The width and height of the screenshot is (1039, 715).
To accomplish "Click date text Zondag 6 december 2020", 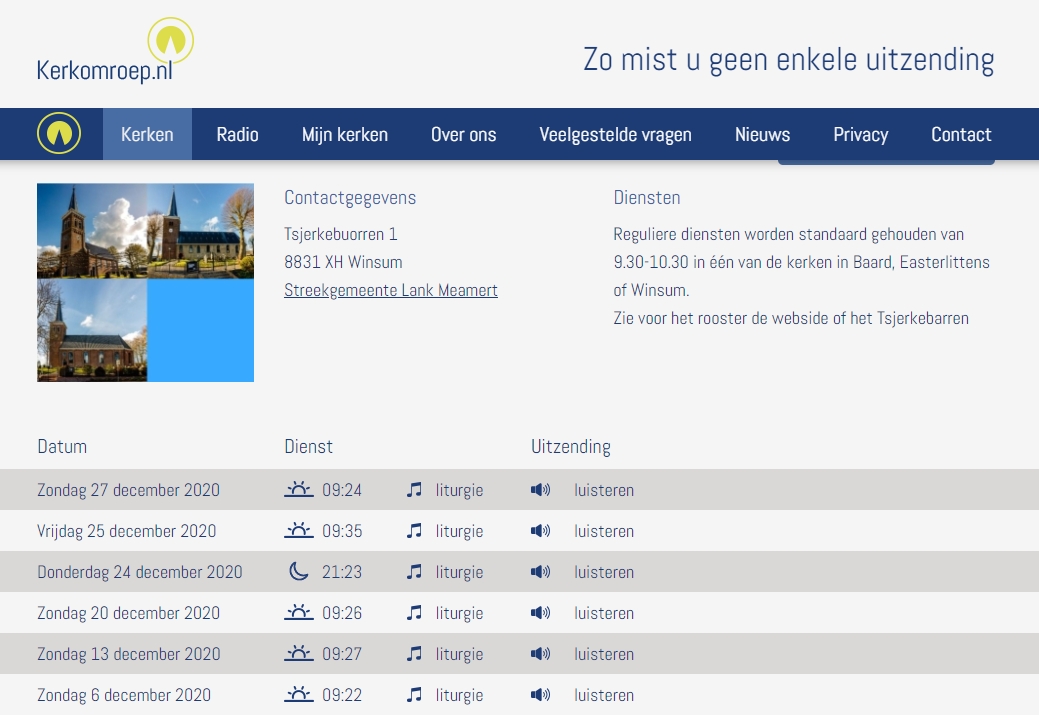I will [124, 695].
